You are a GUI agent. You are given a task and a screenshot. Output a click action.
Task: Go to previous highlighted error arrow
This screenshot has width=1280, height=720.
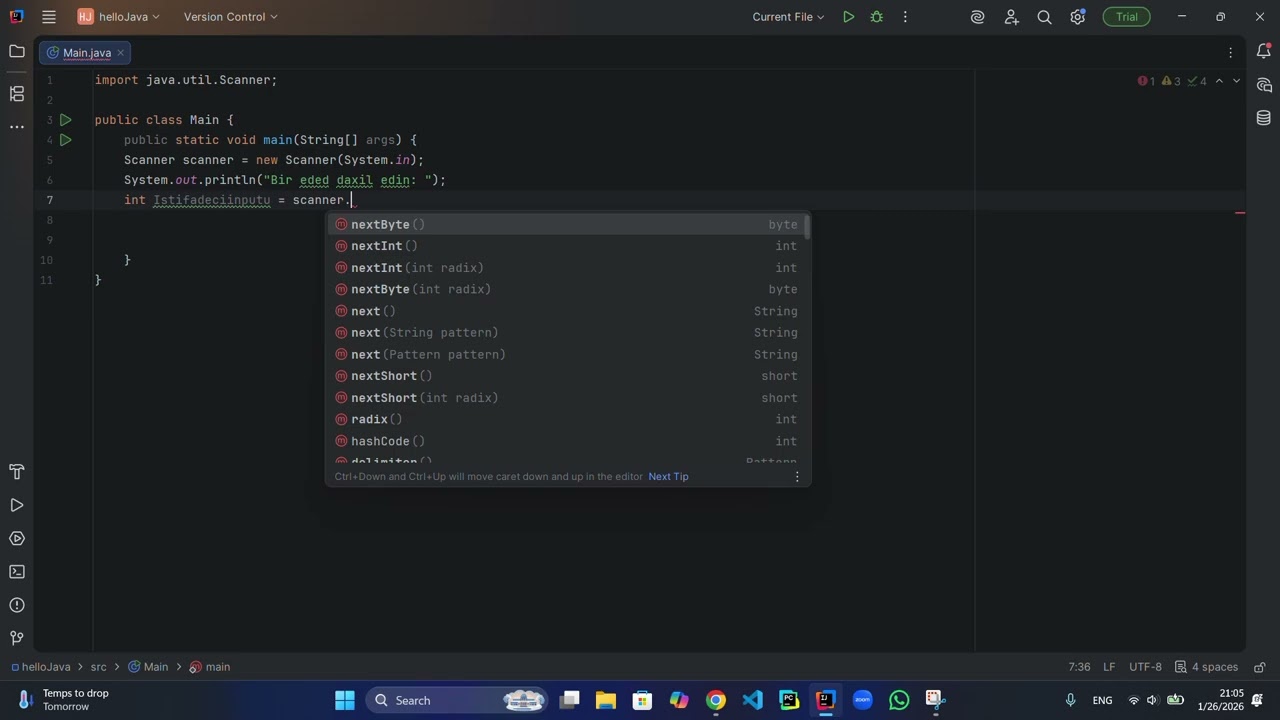[x=1219, y=81]
